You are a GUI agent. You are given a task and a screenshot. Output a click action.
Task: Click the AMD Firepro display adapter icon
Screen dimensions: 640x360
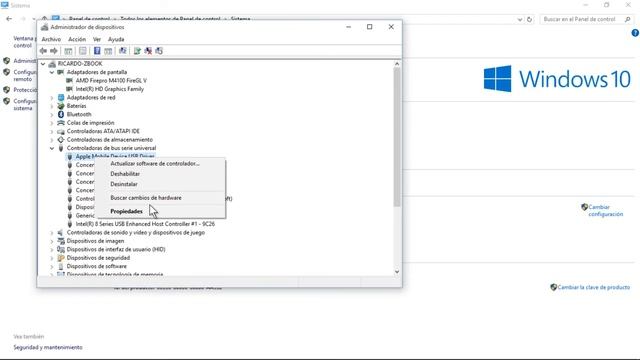tap(69, 80)
